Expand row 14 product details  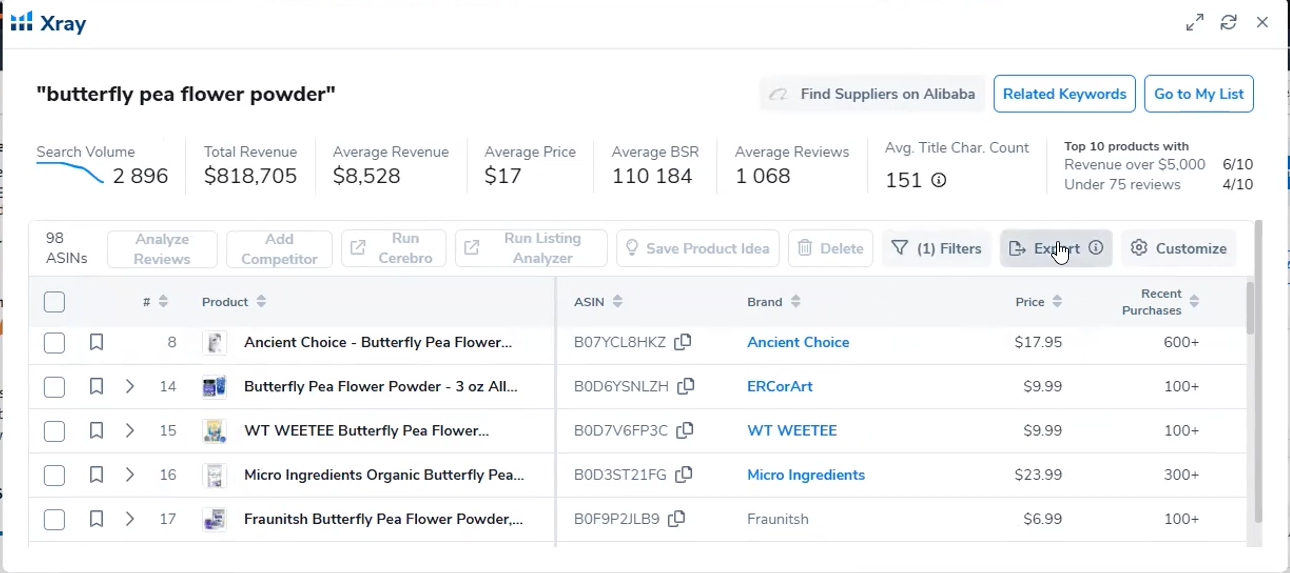point(130,387)
